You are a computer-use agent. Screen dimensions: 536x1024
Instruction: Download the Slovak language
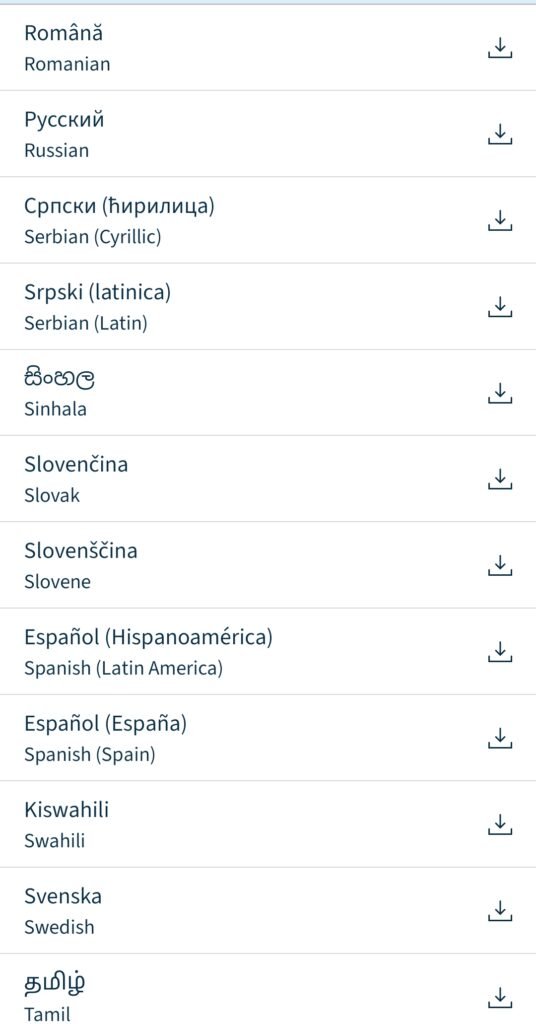pos(500,479)
